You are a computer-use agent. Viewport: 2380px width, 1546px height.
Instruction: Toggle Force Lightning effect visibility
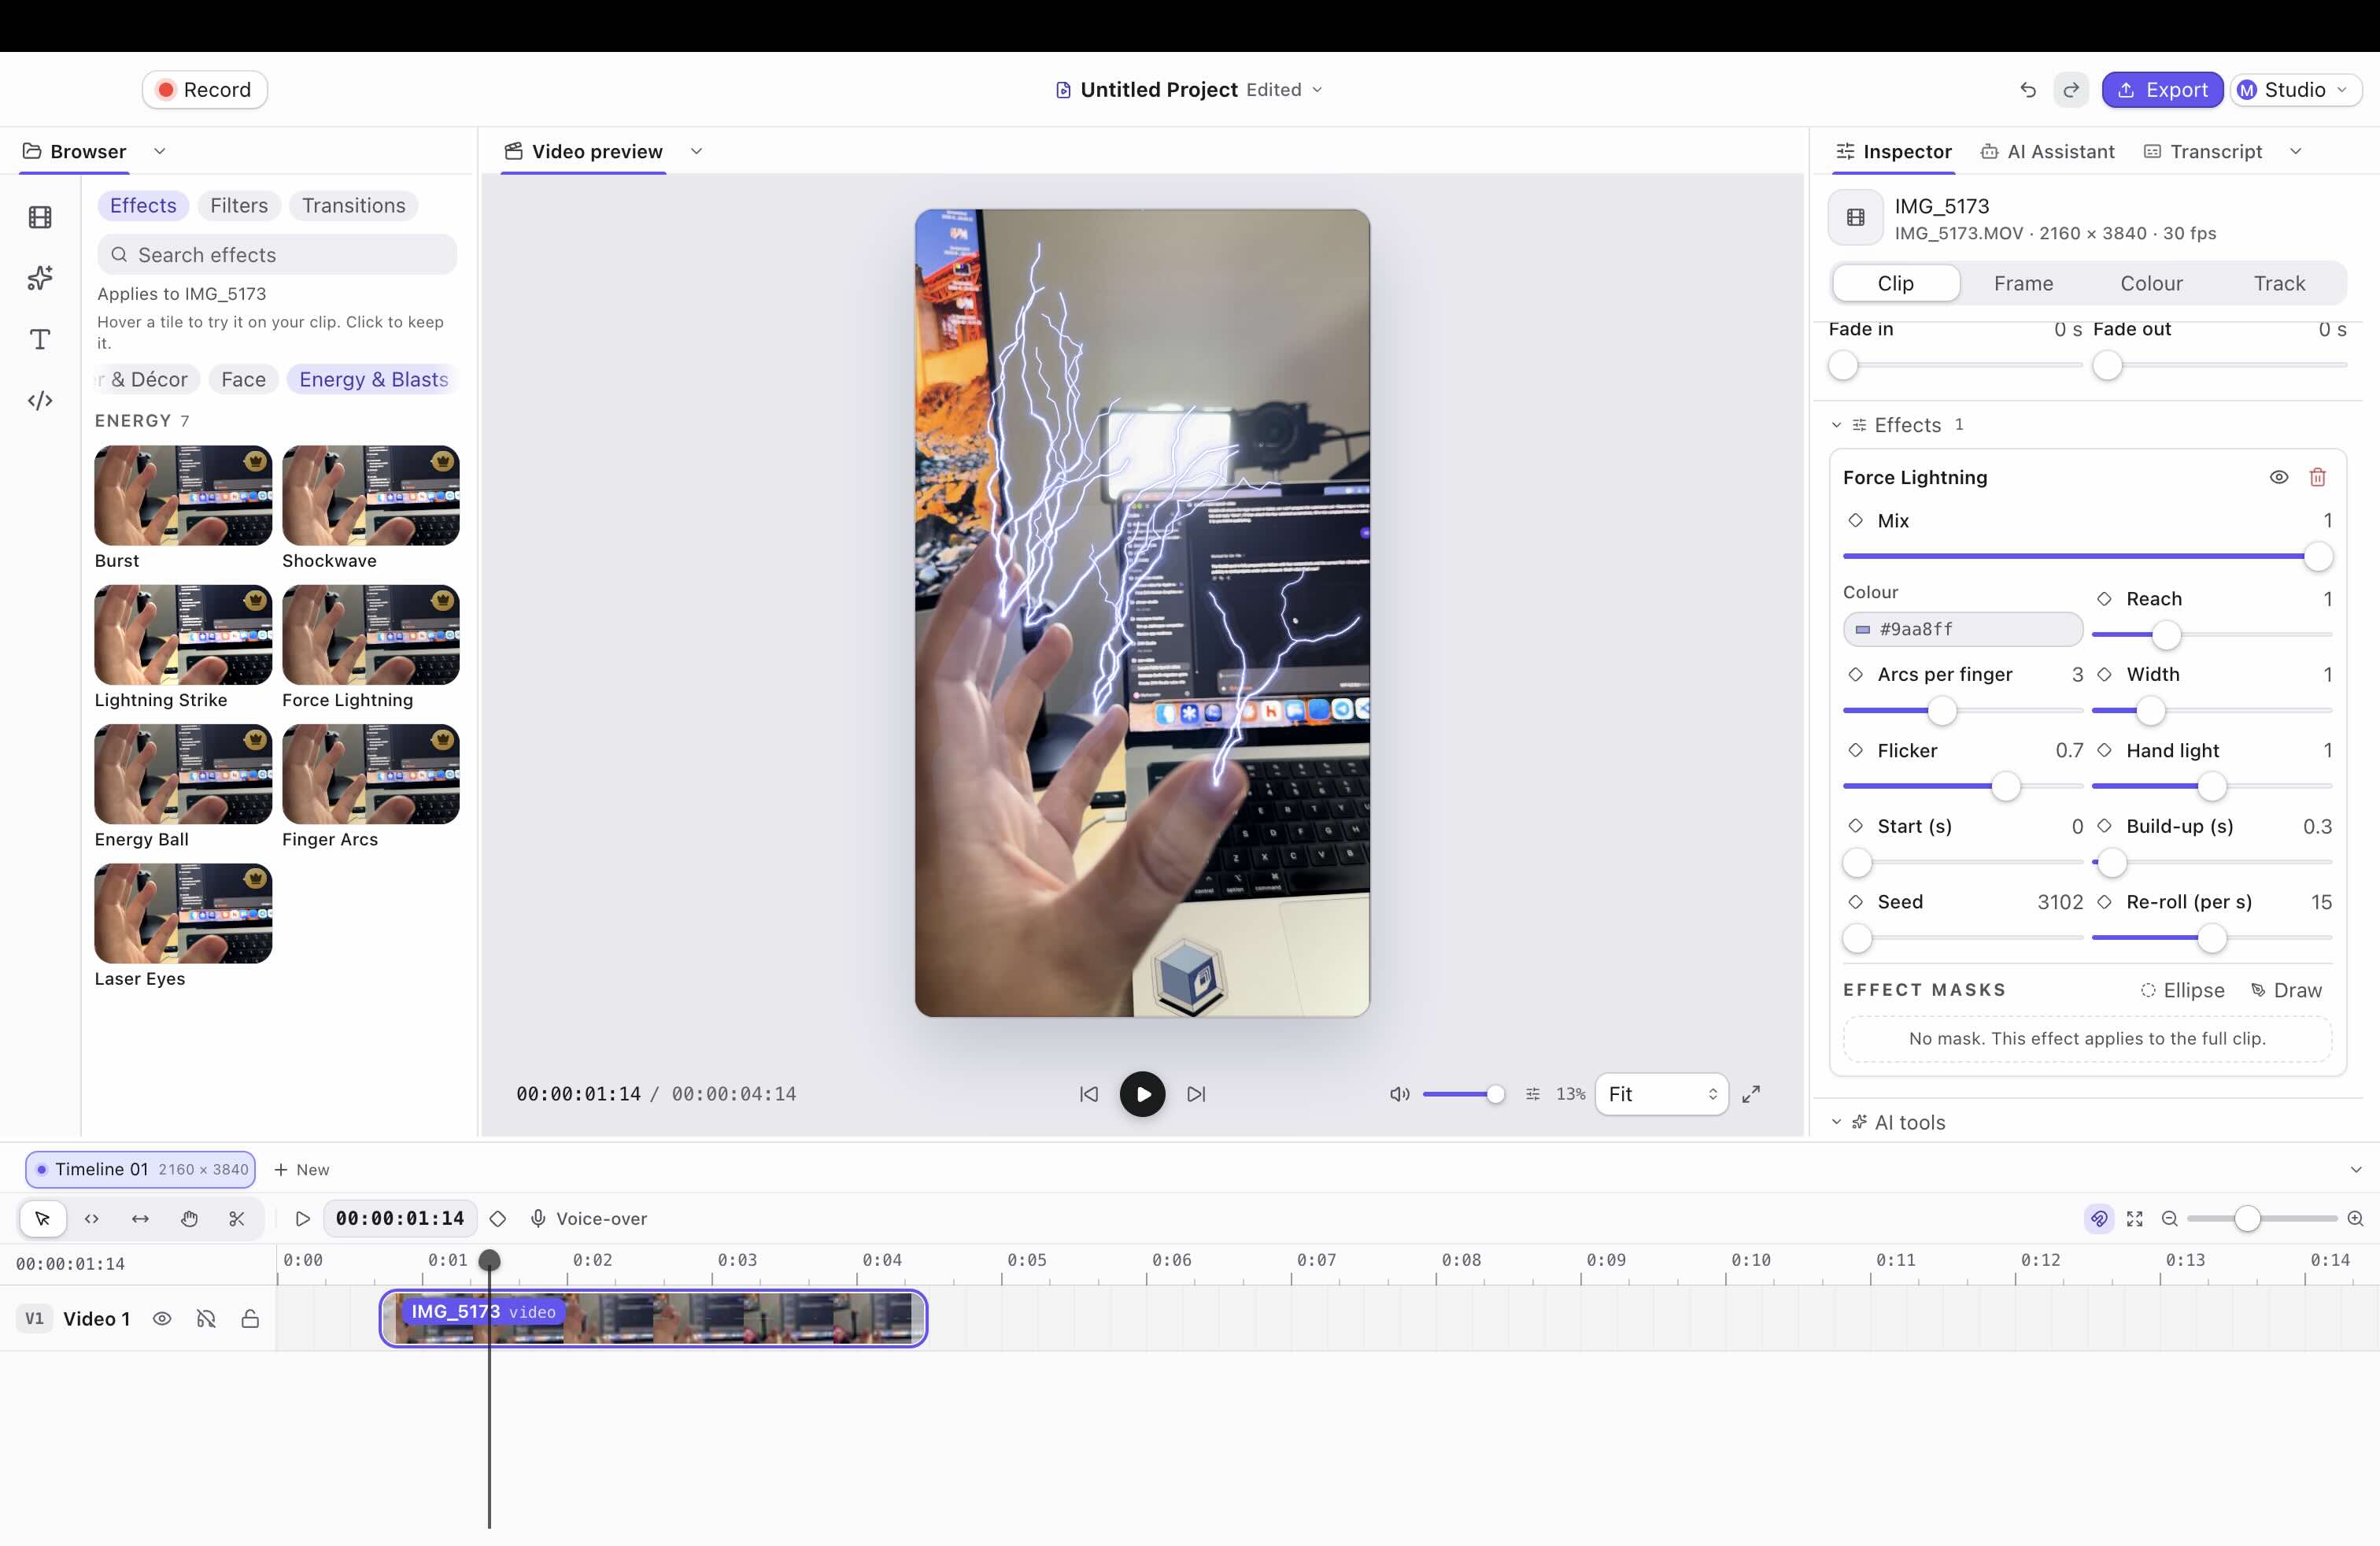click(x=2278, y=477)
